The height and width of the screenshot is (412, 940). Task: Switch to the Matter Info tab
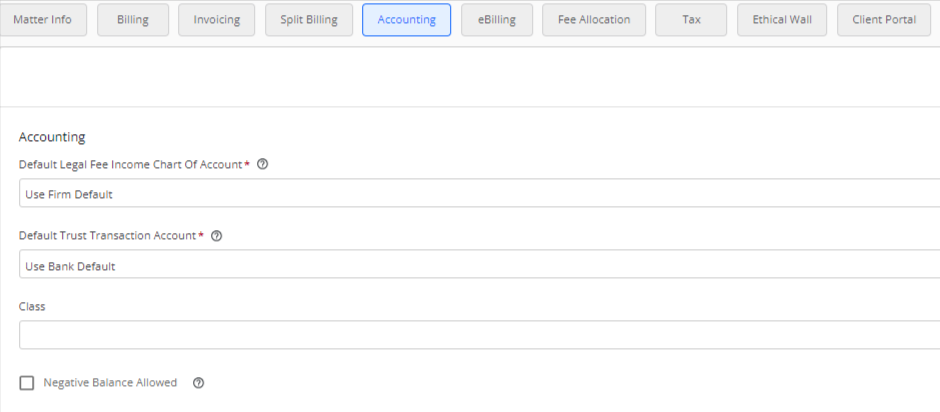coord(43,20)
